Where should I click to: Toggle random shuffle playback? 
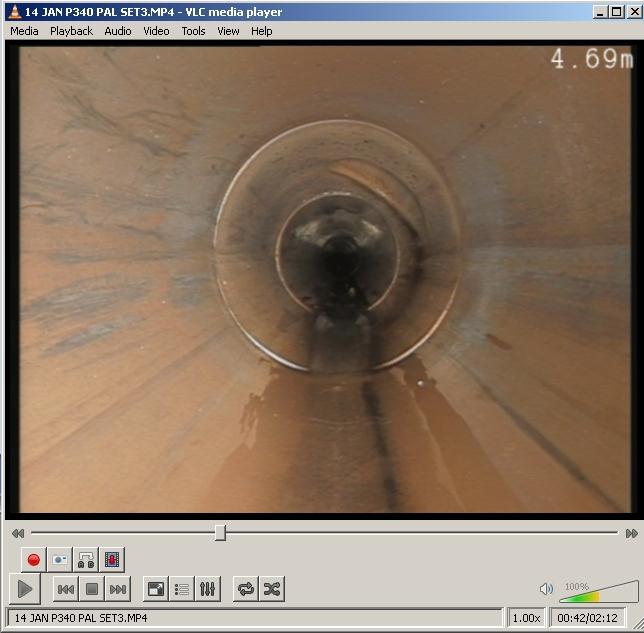tap(272, 589)
